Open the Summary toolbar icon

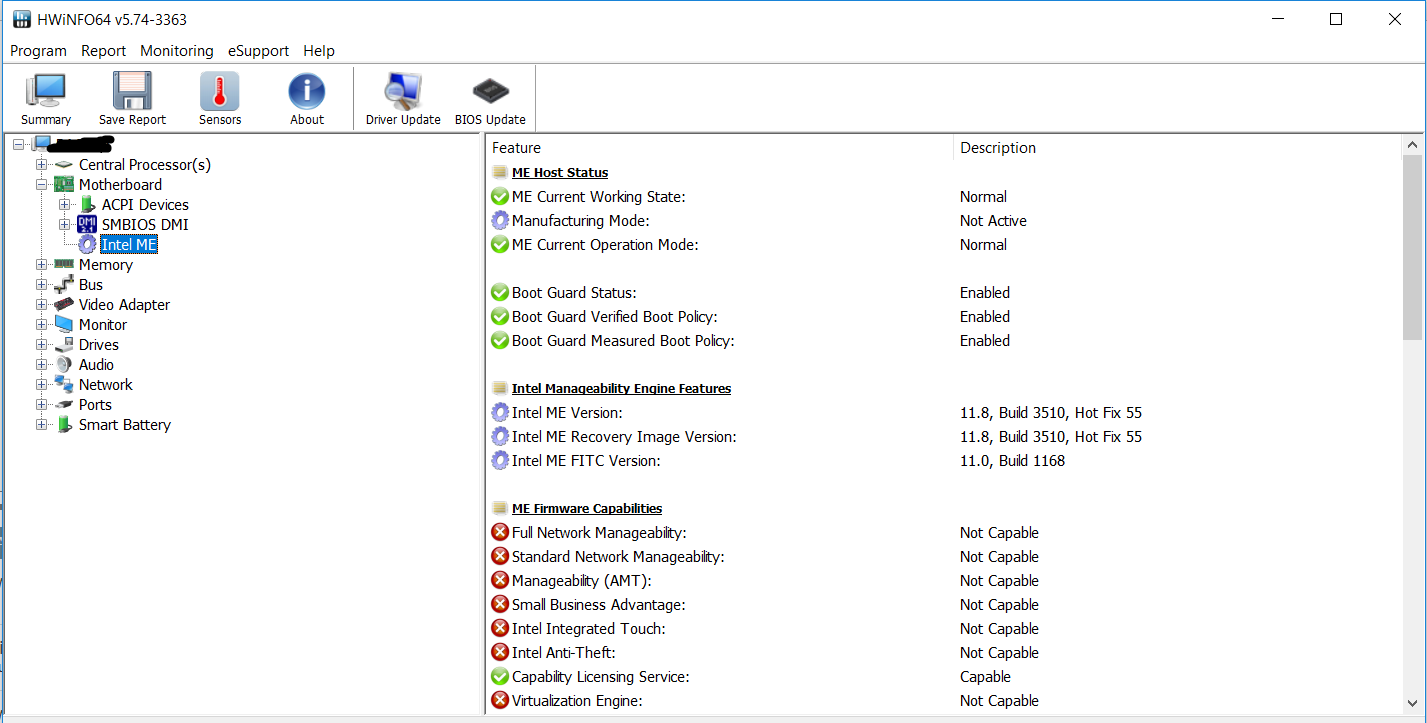(46, 99)
